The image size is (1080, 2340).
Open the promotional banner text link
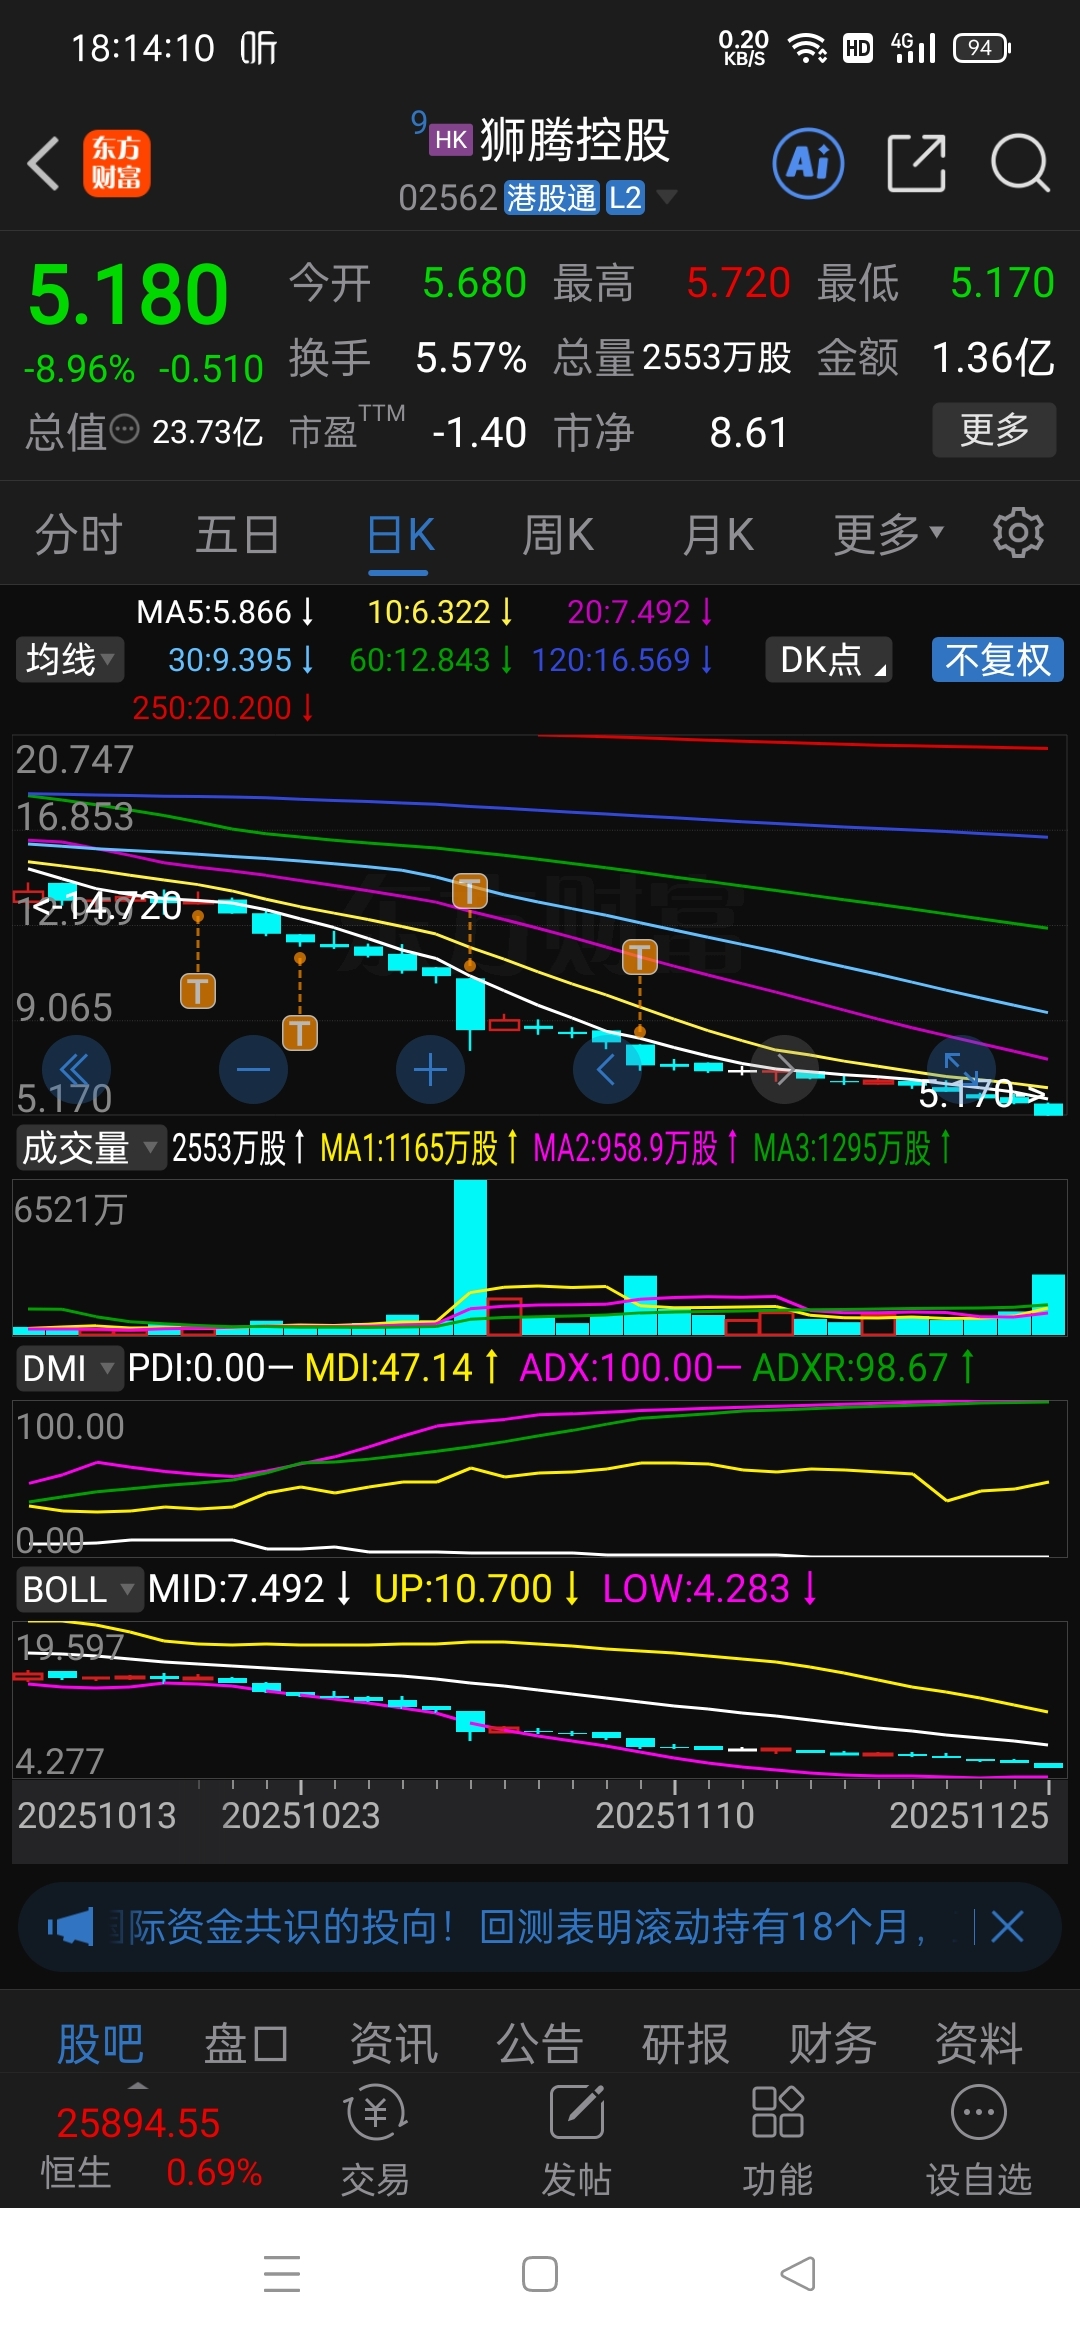520,1926
